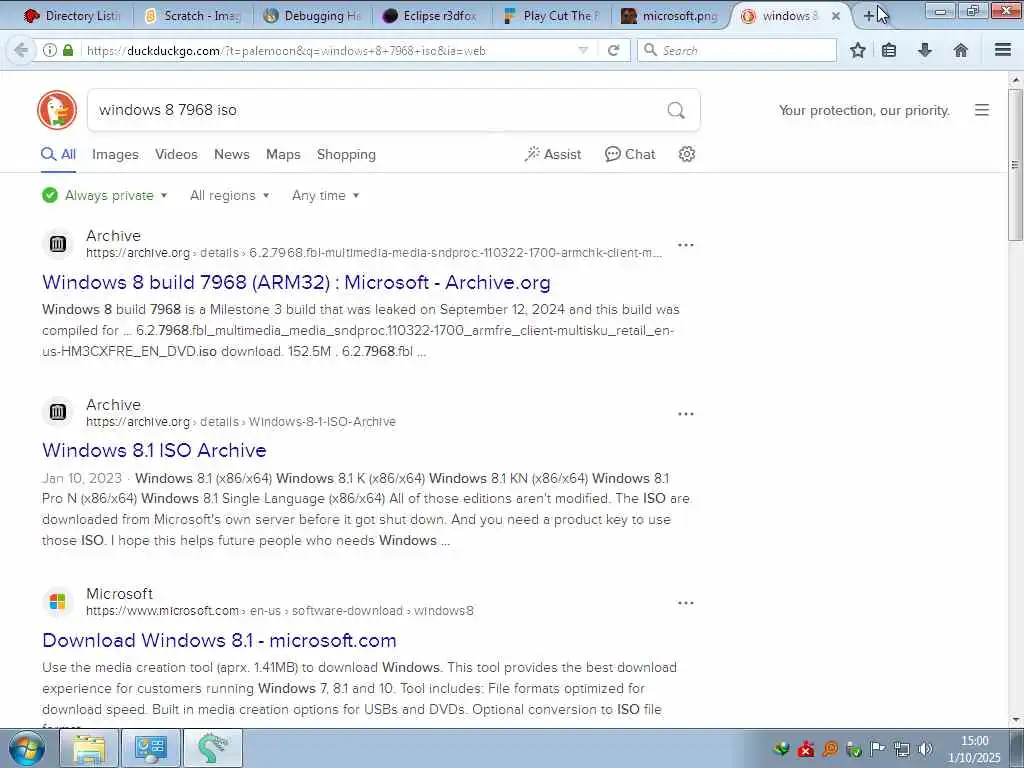
Task: Switch to the Shopping tab
Action: [x=346, y=154]
